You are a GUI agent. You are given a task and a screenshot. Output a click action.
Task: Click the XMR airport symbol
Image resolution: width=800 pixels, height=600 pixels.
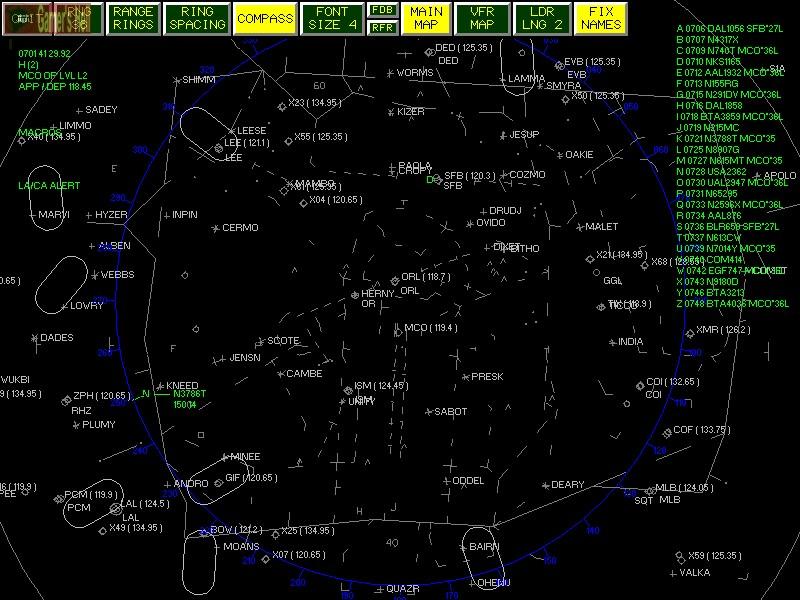pos(690,334)
